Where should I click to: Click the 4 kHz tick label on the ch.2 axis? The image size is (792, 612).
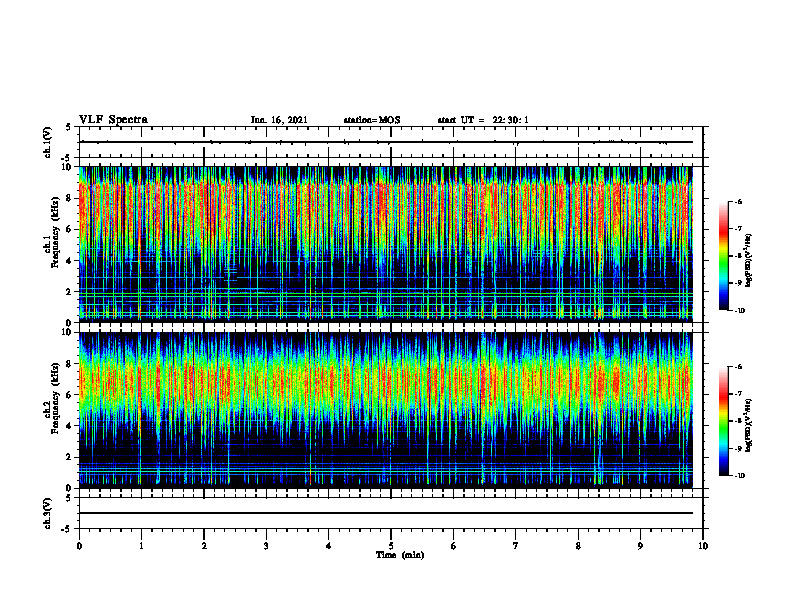[70, 426]
